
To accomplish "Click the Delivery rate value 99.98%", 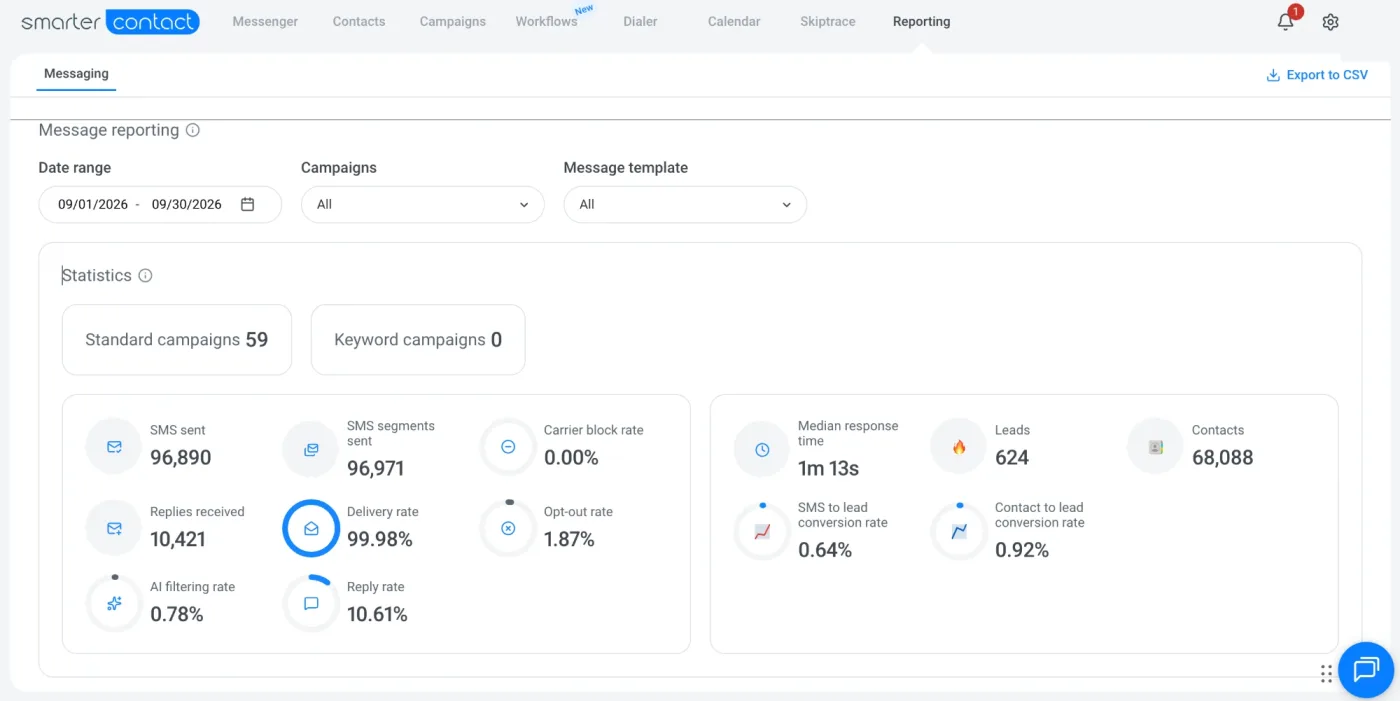I will pyautogui.click(x=380, y=539).
